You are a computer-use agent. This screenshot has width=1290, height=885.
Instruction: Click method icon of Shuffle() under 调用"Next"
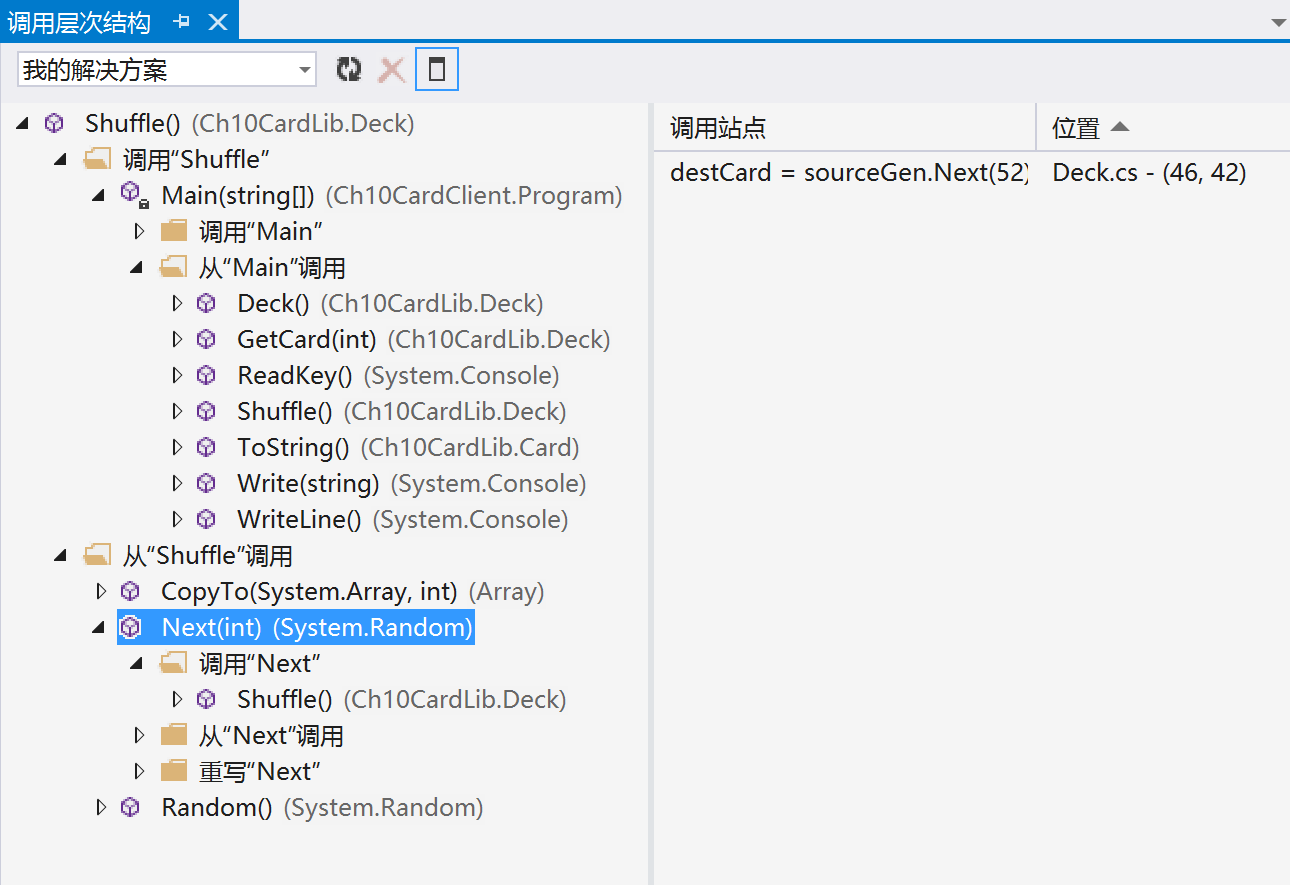[x=206, y=699]
